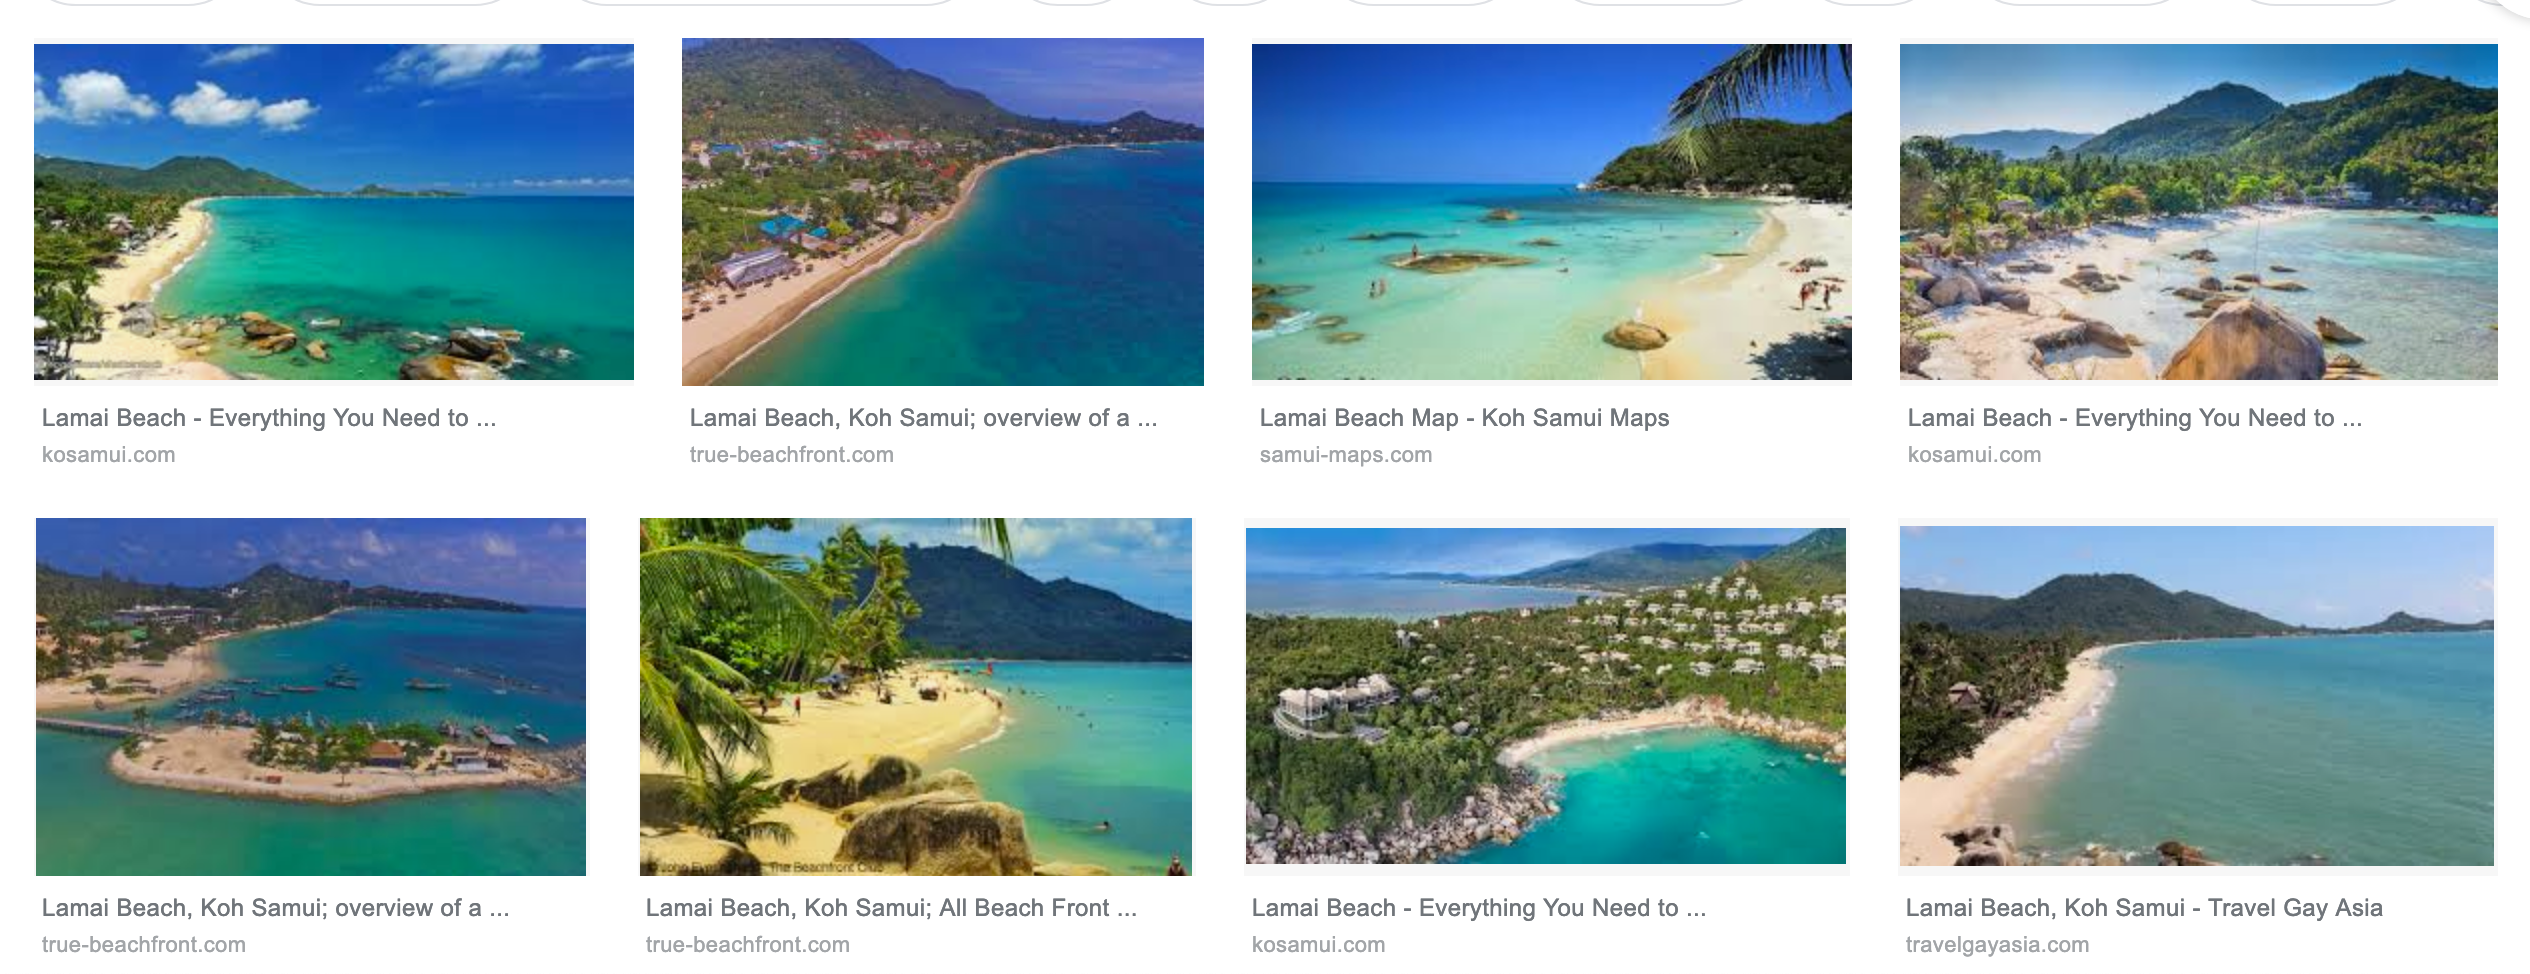The image size is (2530, 974).
Task: Click the travelgayasia.com source link
Action: [x=1997, y=945]
